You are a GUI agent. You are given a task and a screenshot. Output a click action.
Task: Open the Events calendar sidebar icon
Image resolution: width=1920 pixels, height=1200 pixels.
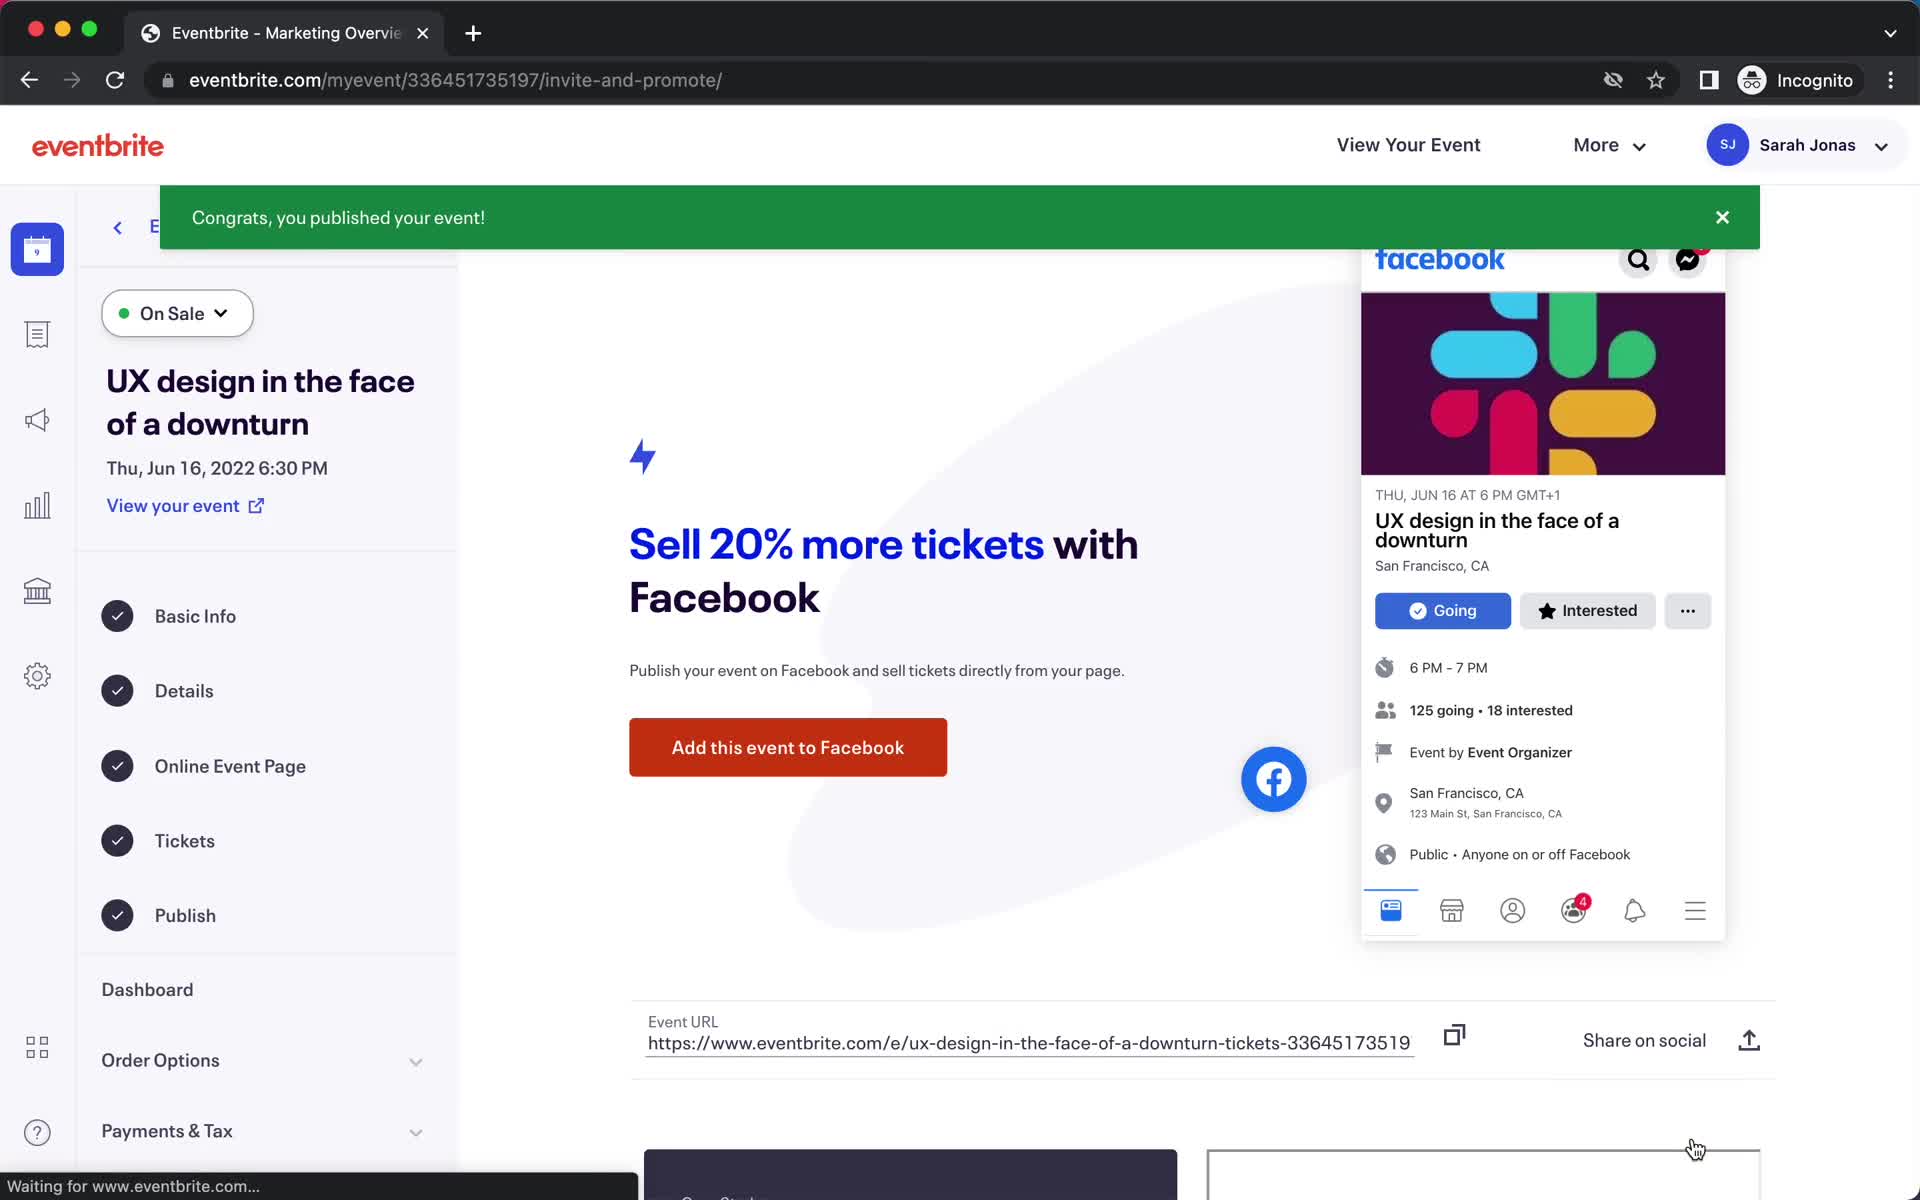(37, 249)
